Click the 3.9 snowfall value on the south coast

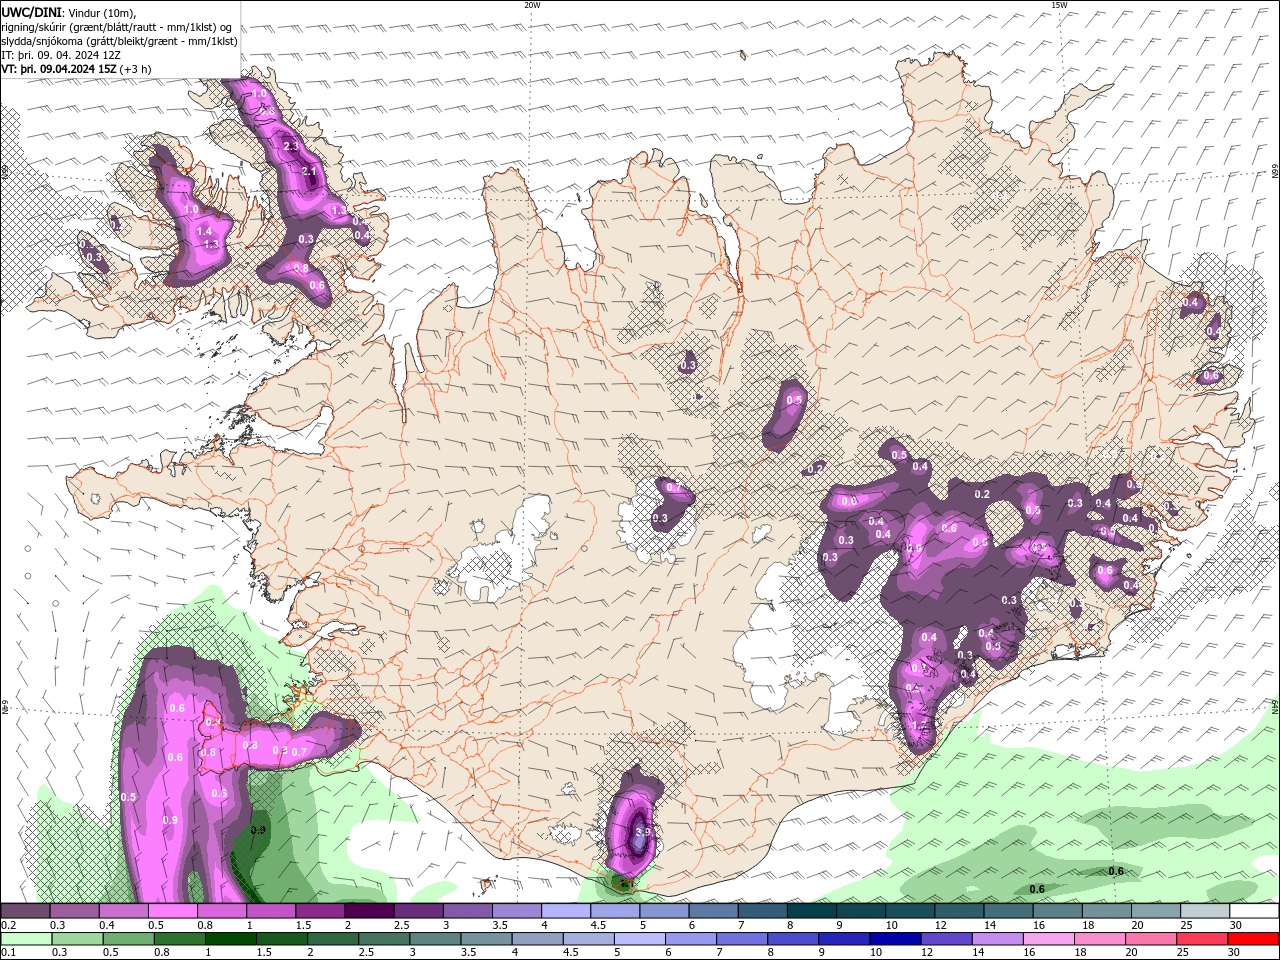643,832
